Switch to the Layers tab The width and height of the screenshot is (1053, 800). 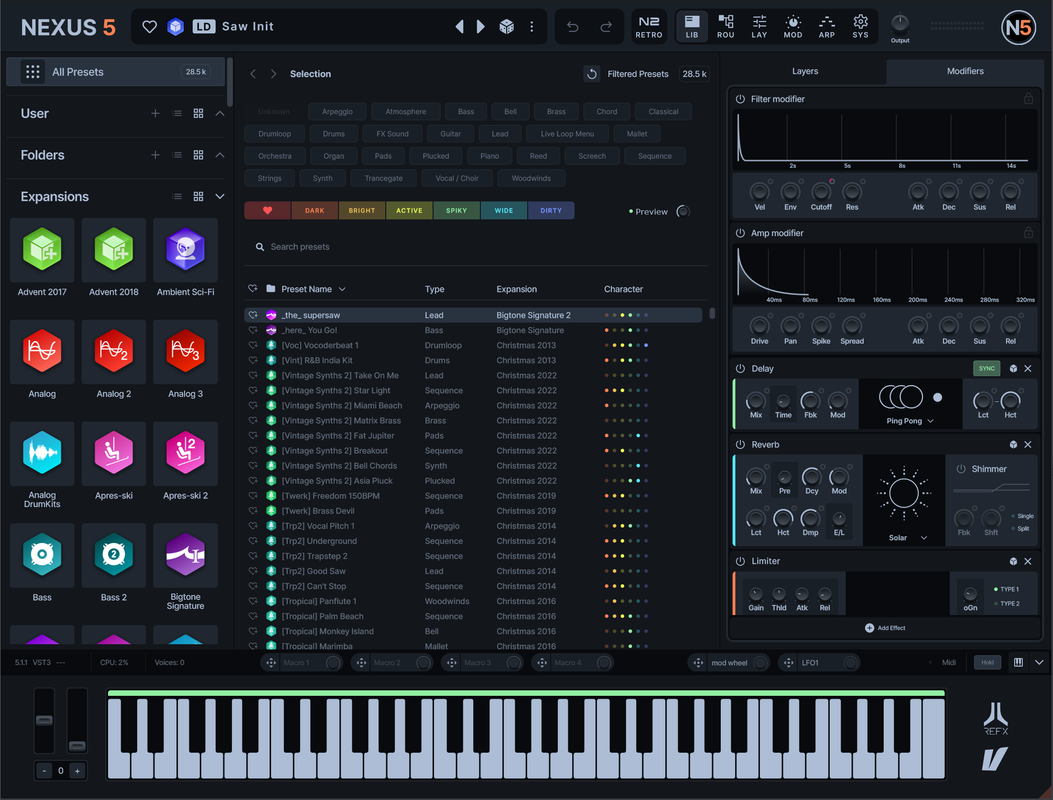coord(805,71)
